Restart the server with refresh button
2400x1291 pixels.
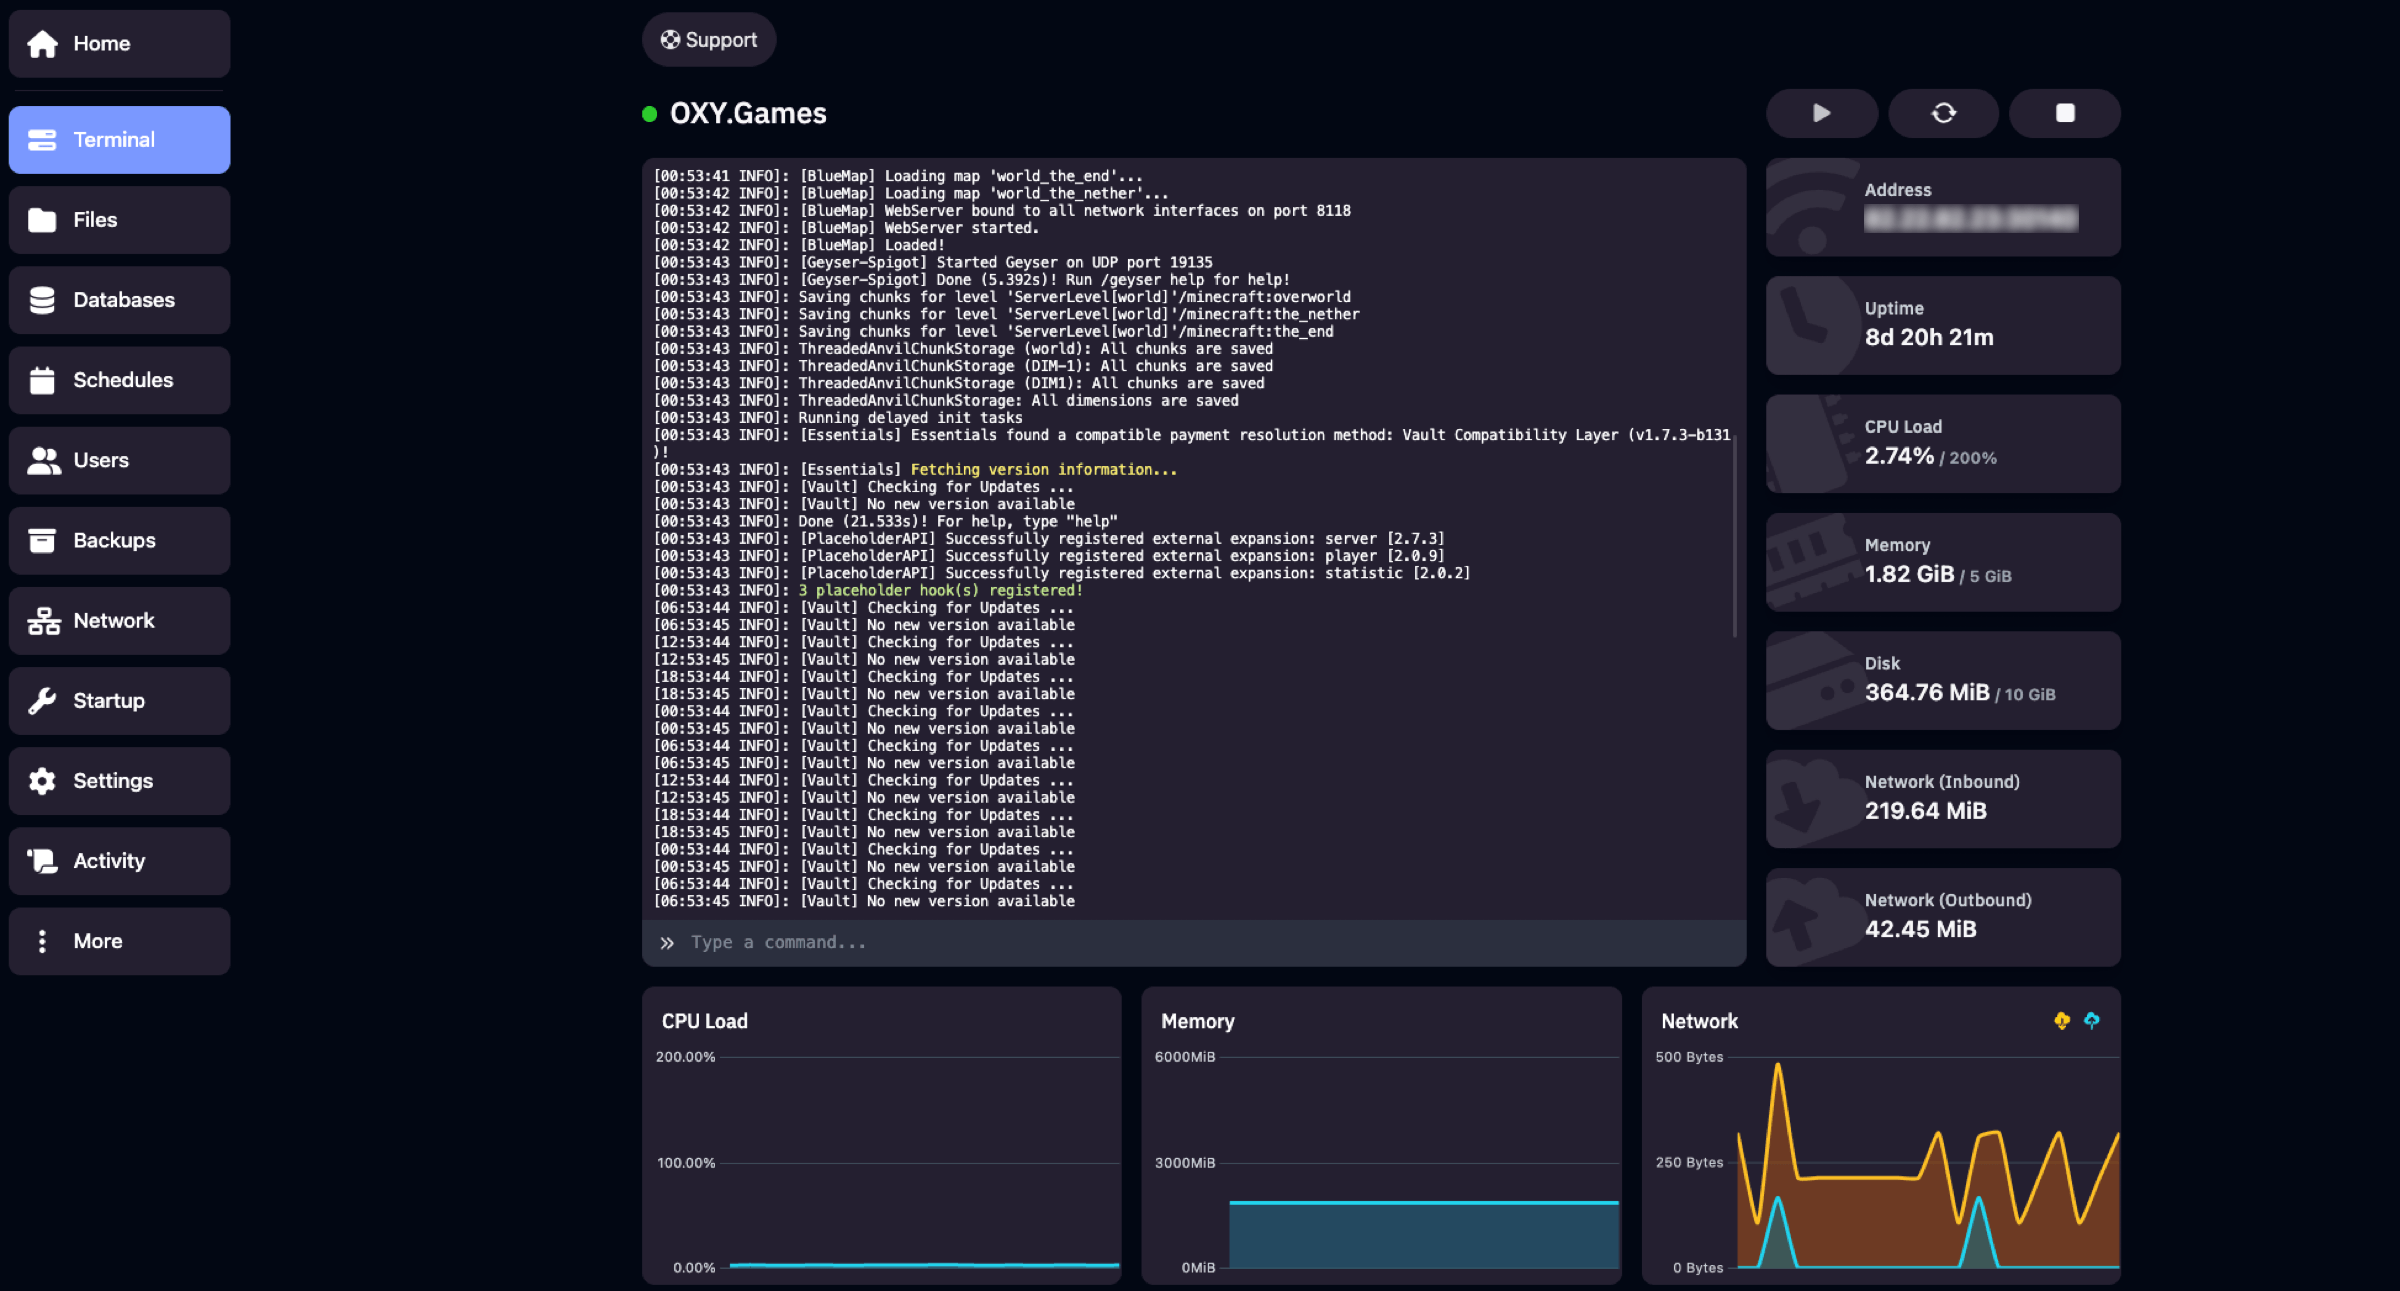click(1943, 113)
